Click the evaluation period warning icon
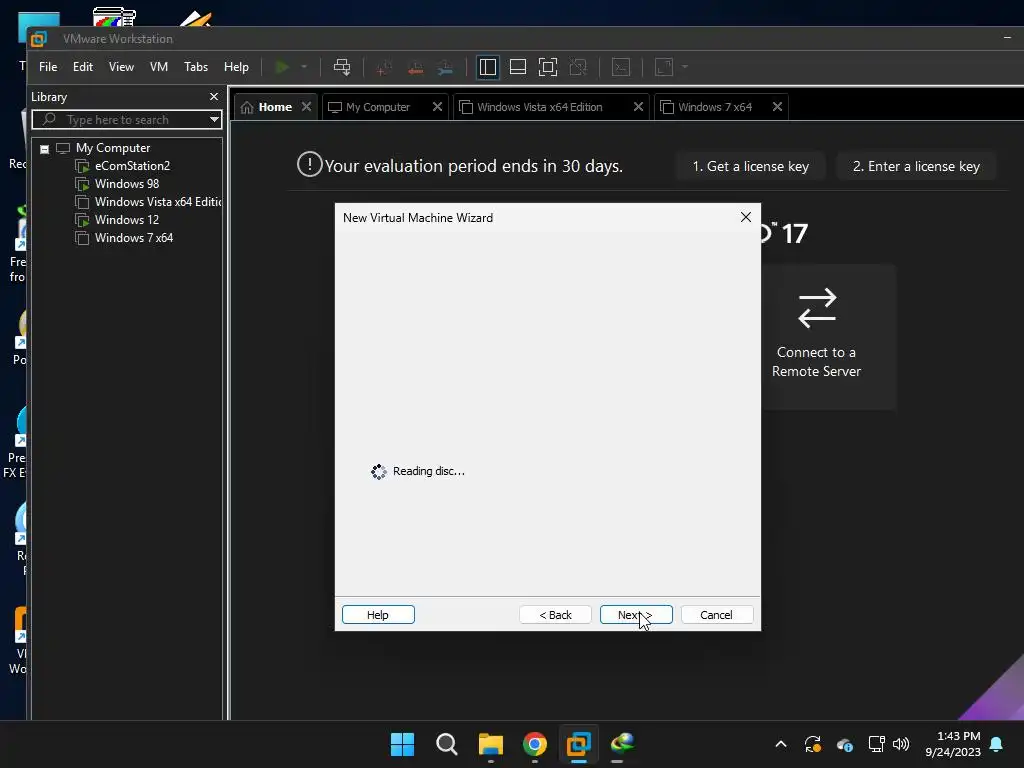Image resolution: width=1024 pixels, height=768 pixels. coord(310,165)
